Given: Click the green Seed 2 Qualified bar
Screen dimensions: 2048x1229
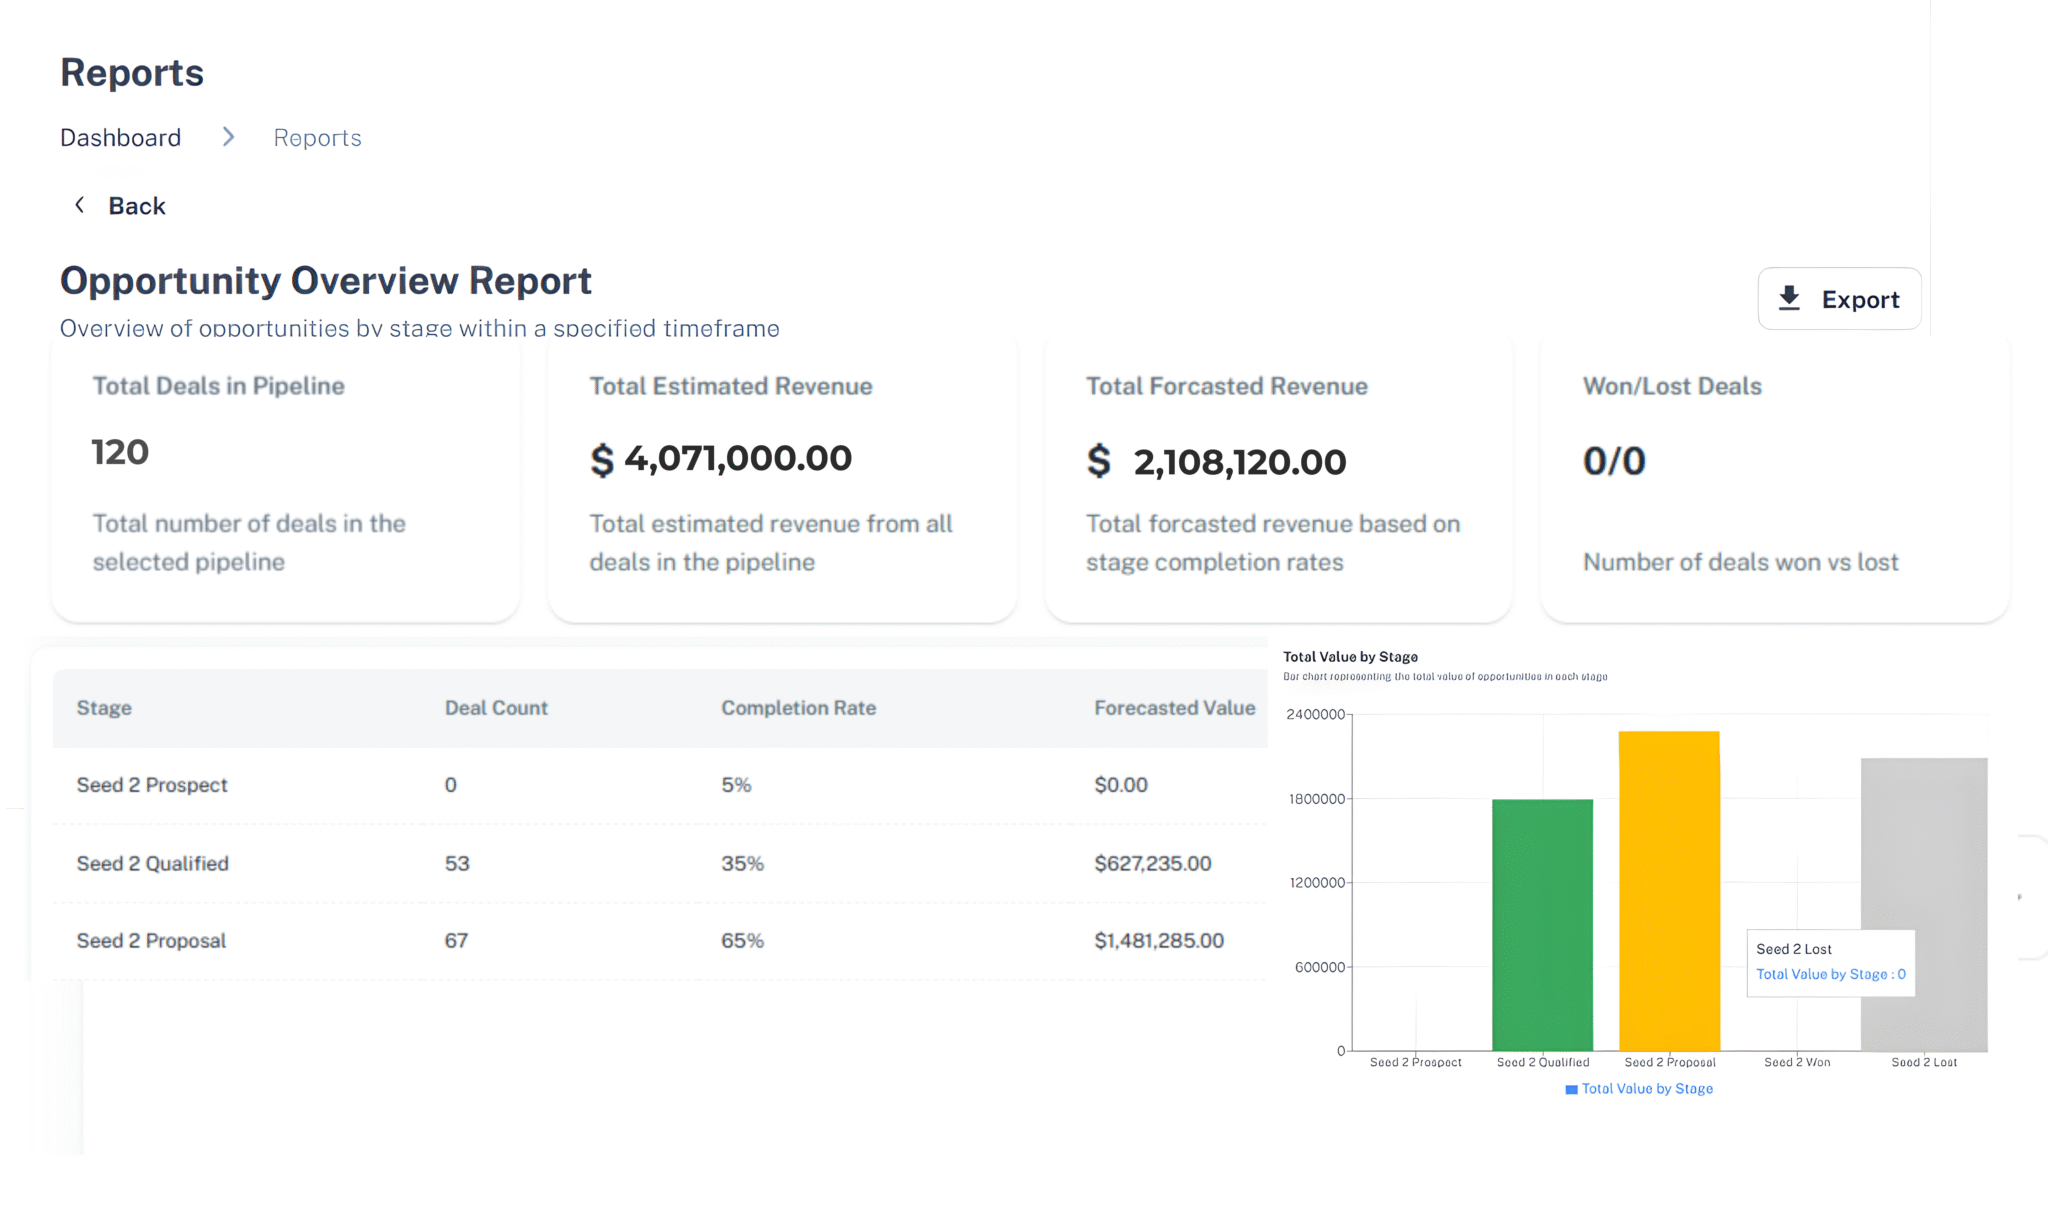Looking at the screenshot, I should click(x=1542, y=924).
